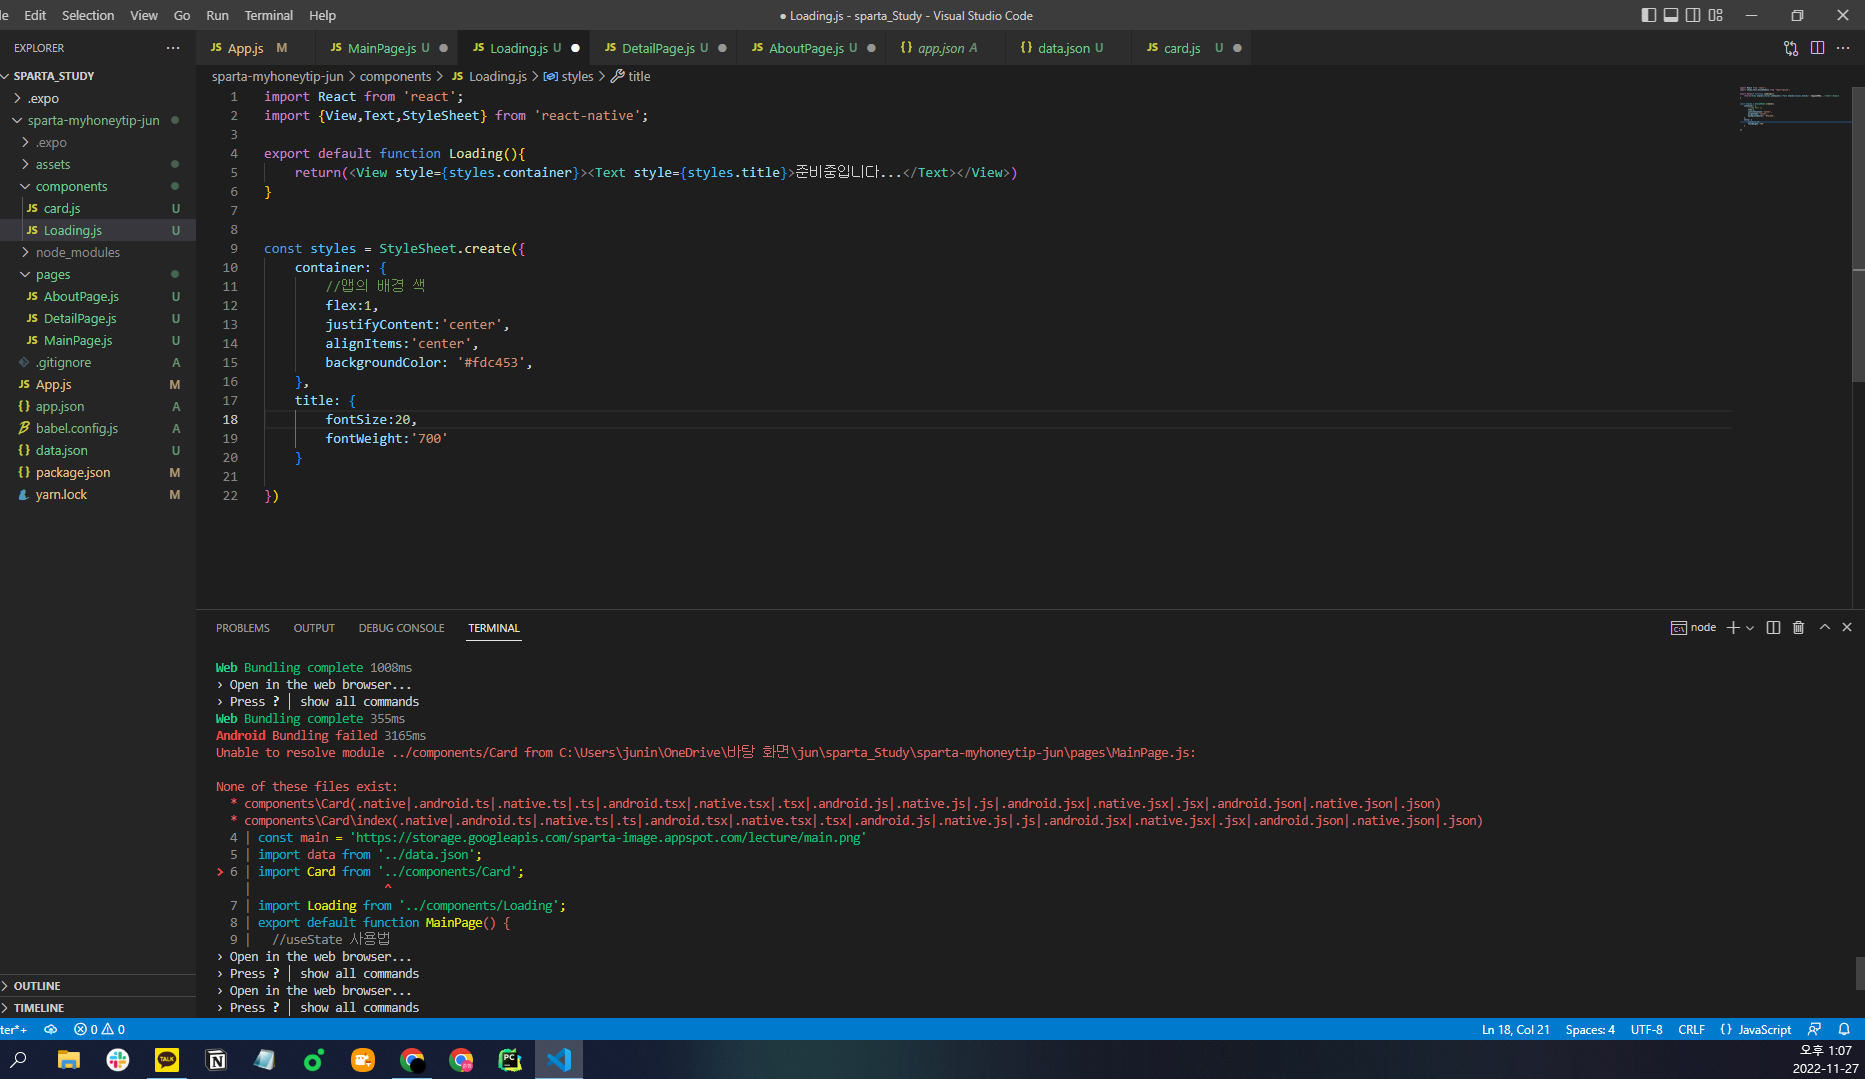This screenshot has width=1865, height=1079.
Task: Click the code minimap preview
Action: [1794, 108]
